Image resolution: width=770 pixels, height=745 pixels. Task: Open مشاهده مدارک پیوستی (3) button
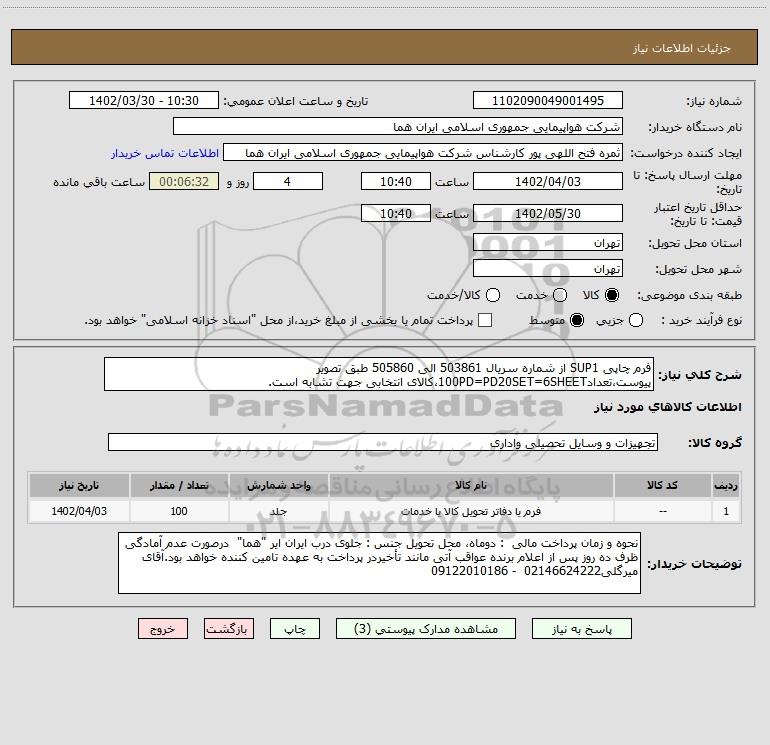tap(426, 629)
